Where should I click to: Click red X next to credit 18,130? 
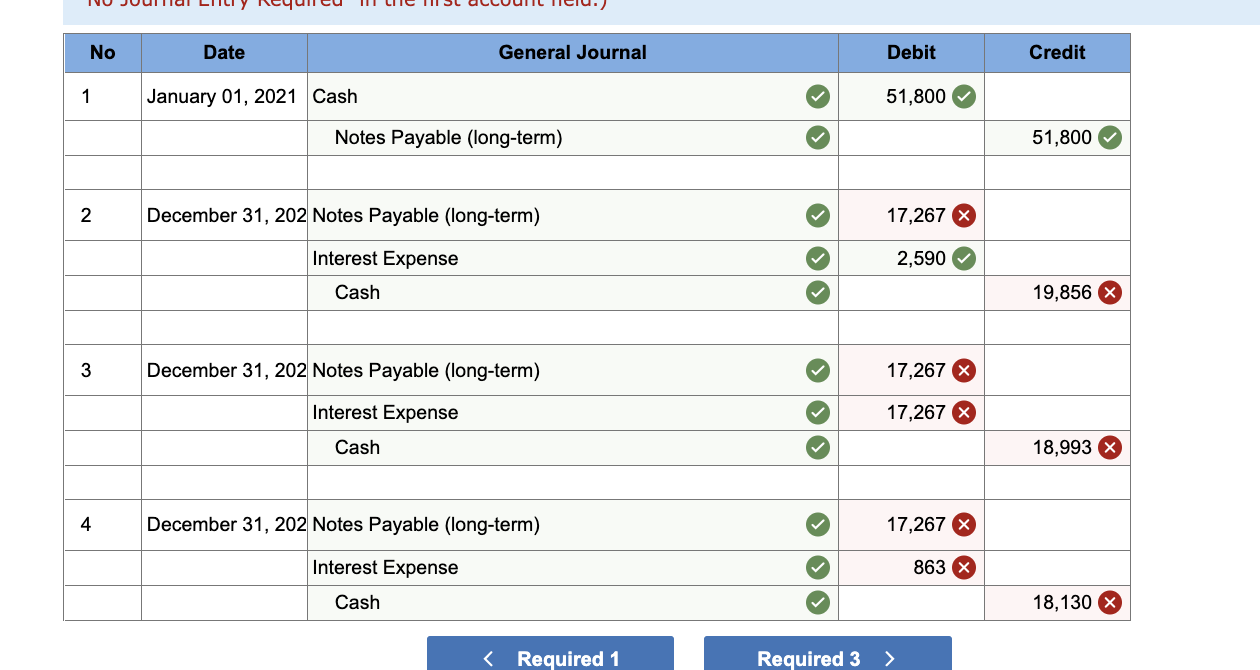tap(1109, 603)
